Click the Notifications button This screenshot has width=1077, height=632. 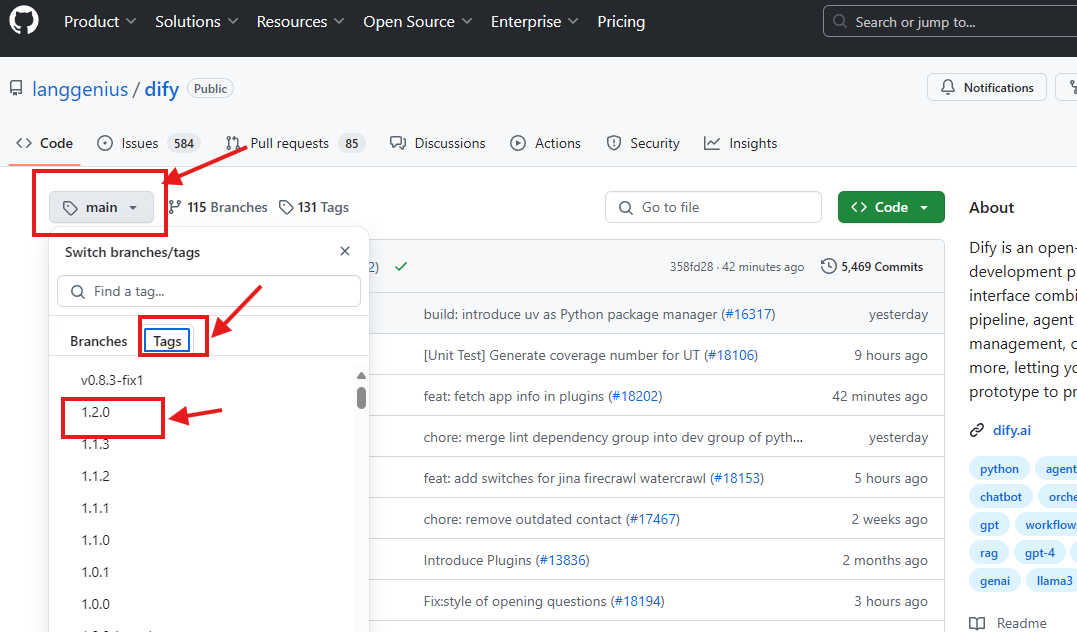(986, 87)
